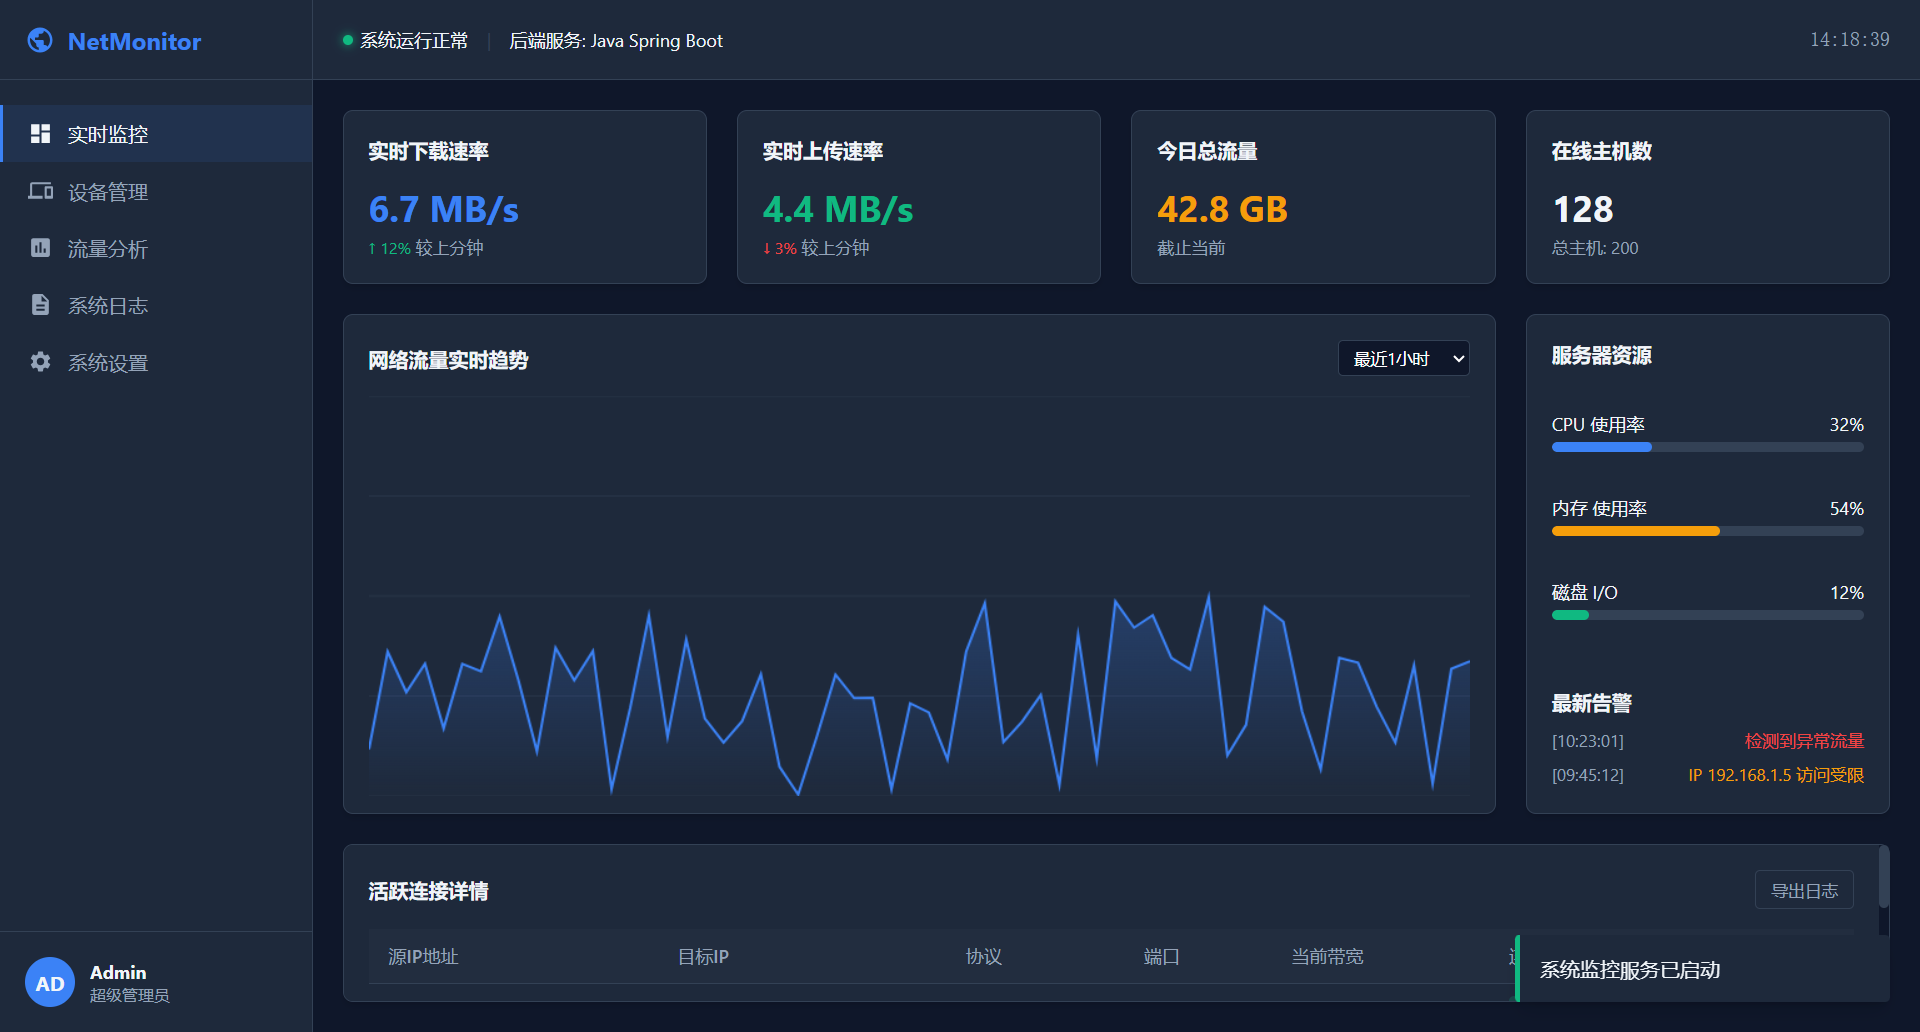This screenshot has width=1920, height=1032.
Task: Click the AD user avatar
Action: point(50,983)
